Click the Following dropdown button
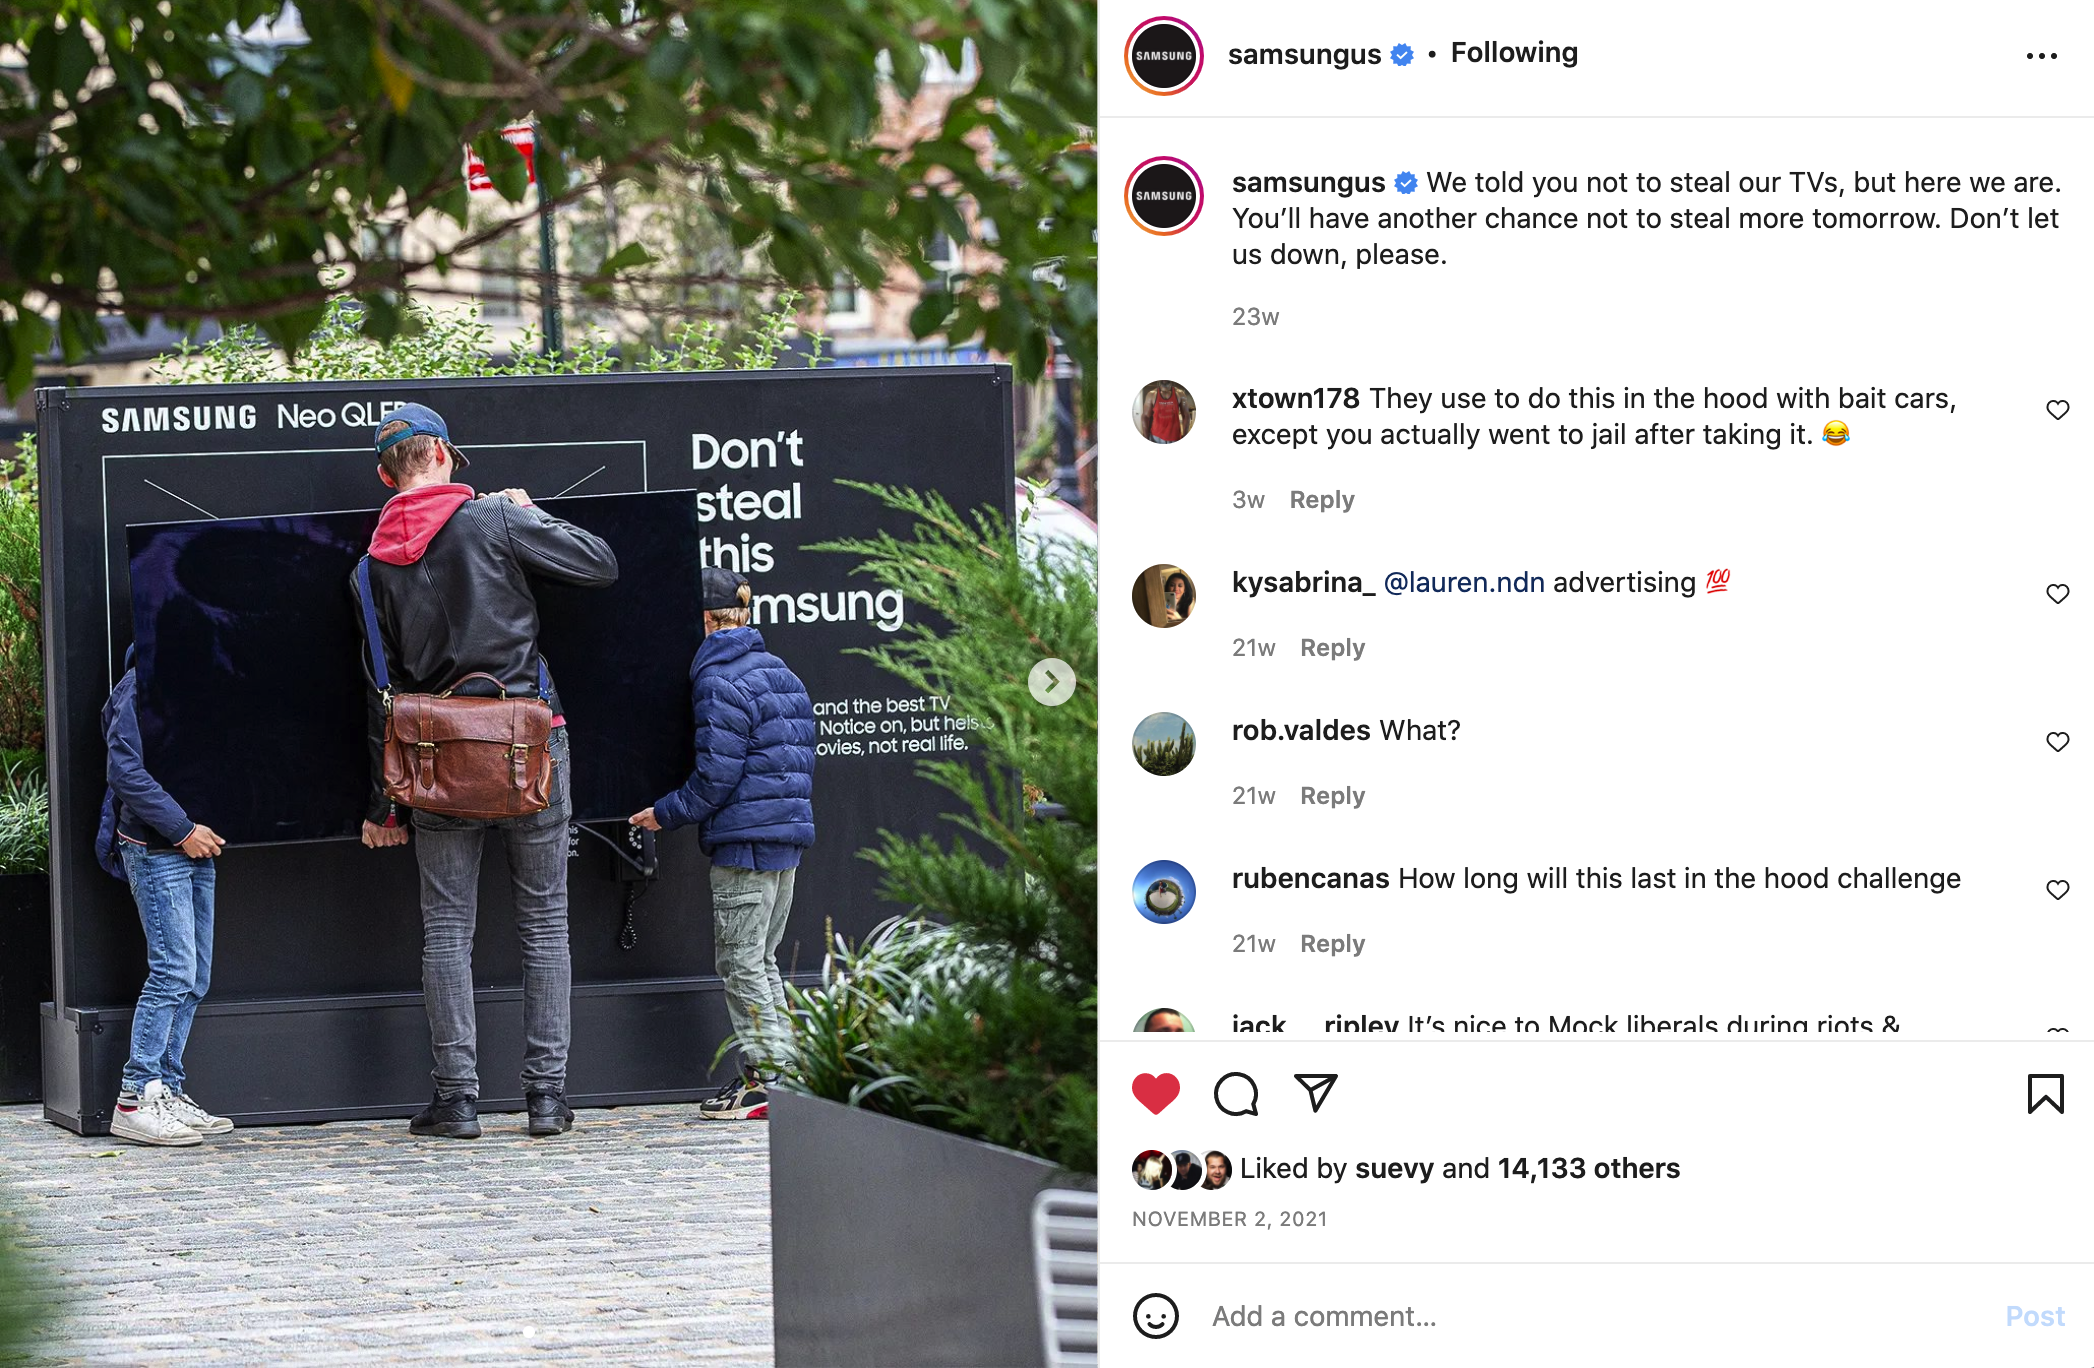Viewport: 2094px width, 1368px height. point(1514,53)
